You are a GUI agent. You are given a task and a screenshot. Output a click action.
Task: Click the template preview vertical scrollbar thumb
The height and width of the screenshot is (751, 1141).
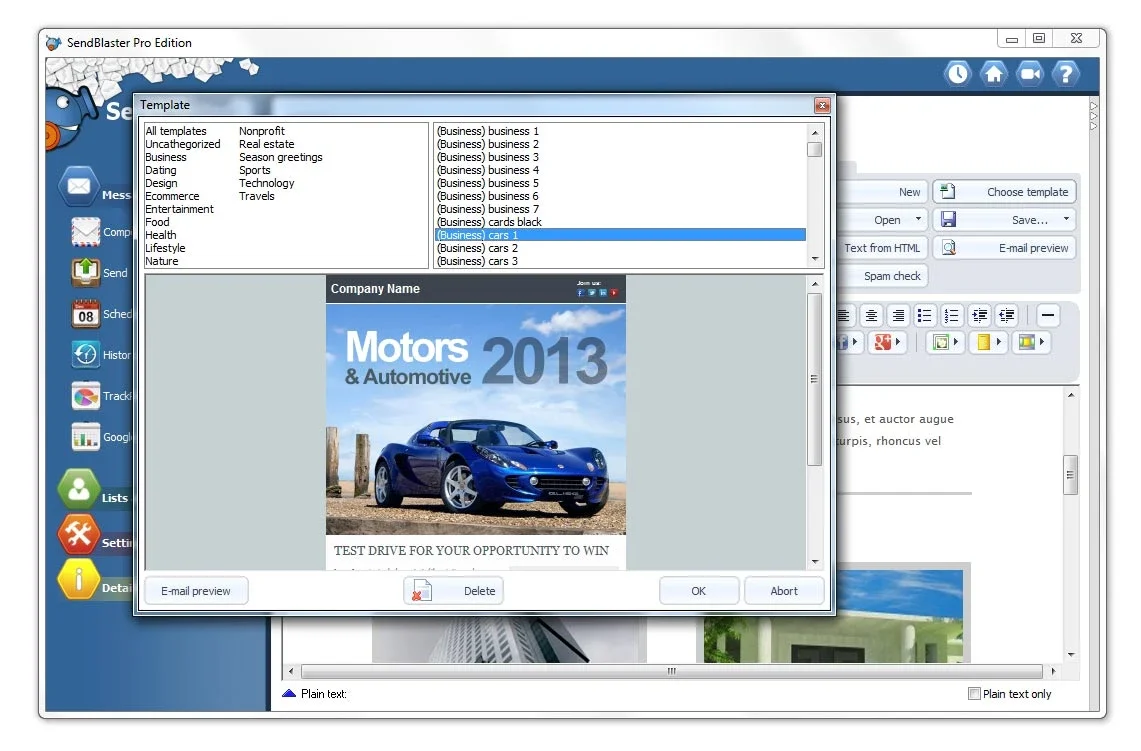click(x=814, y=379)
